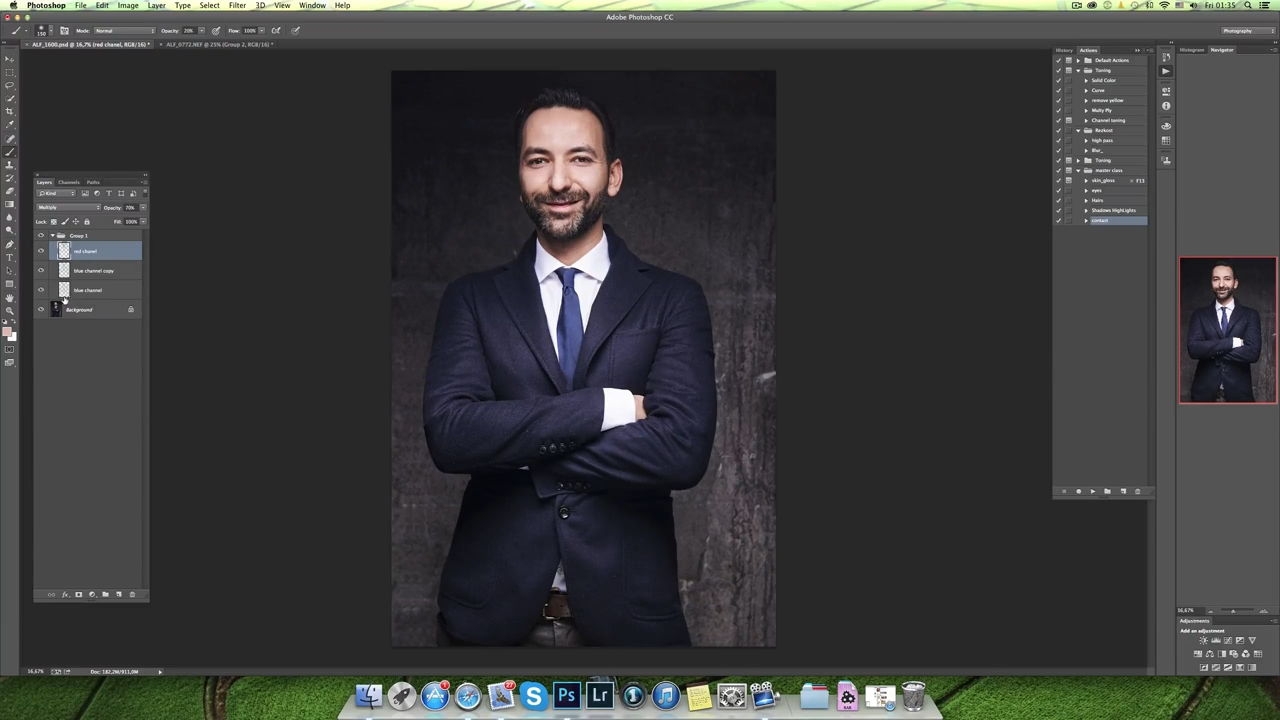Select the Pen tool
The image size is (1280, 720).
tap(10, 244)
